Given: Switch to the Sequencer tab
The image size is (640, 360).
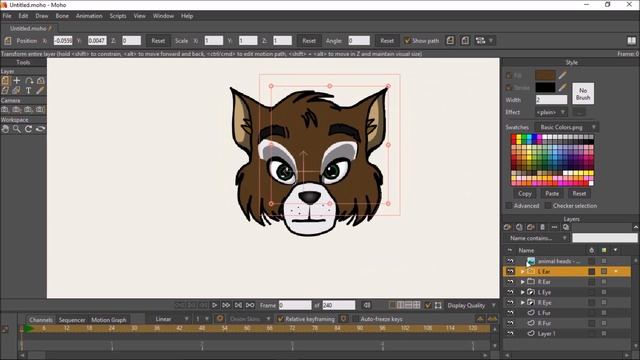Looking at the screenshot, I should click(72, 320).
